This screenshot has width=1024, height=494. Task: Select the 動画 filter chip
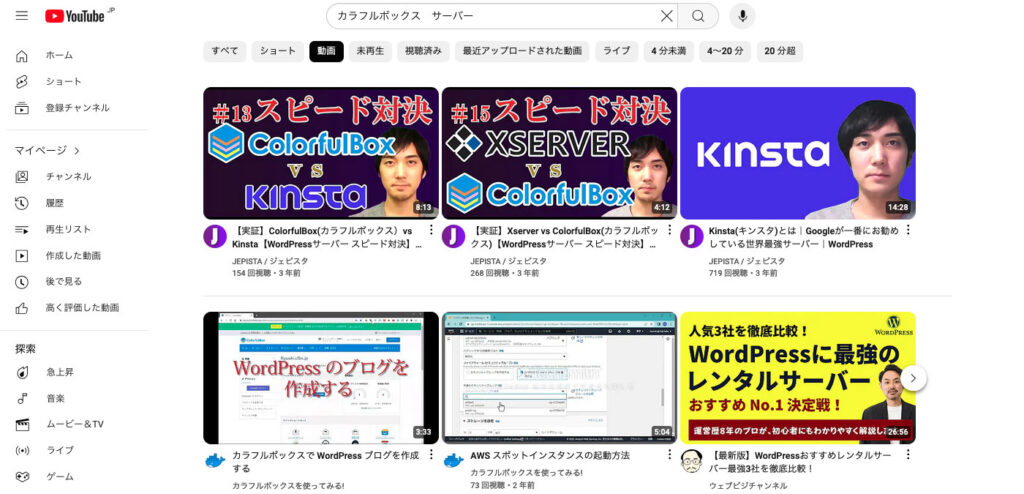326,51
